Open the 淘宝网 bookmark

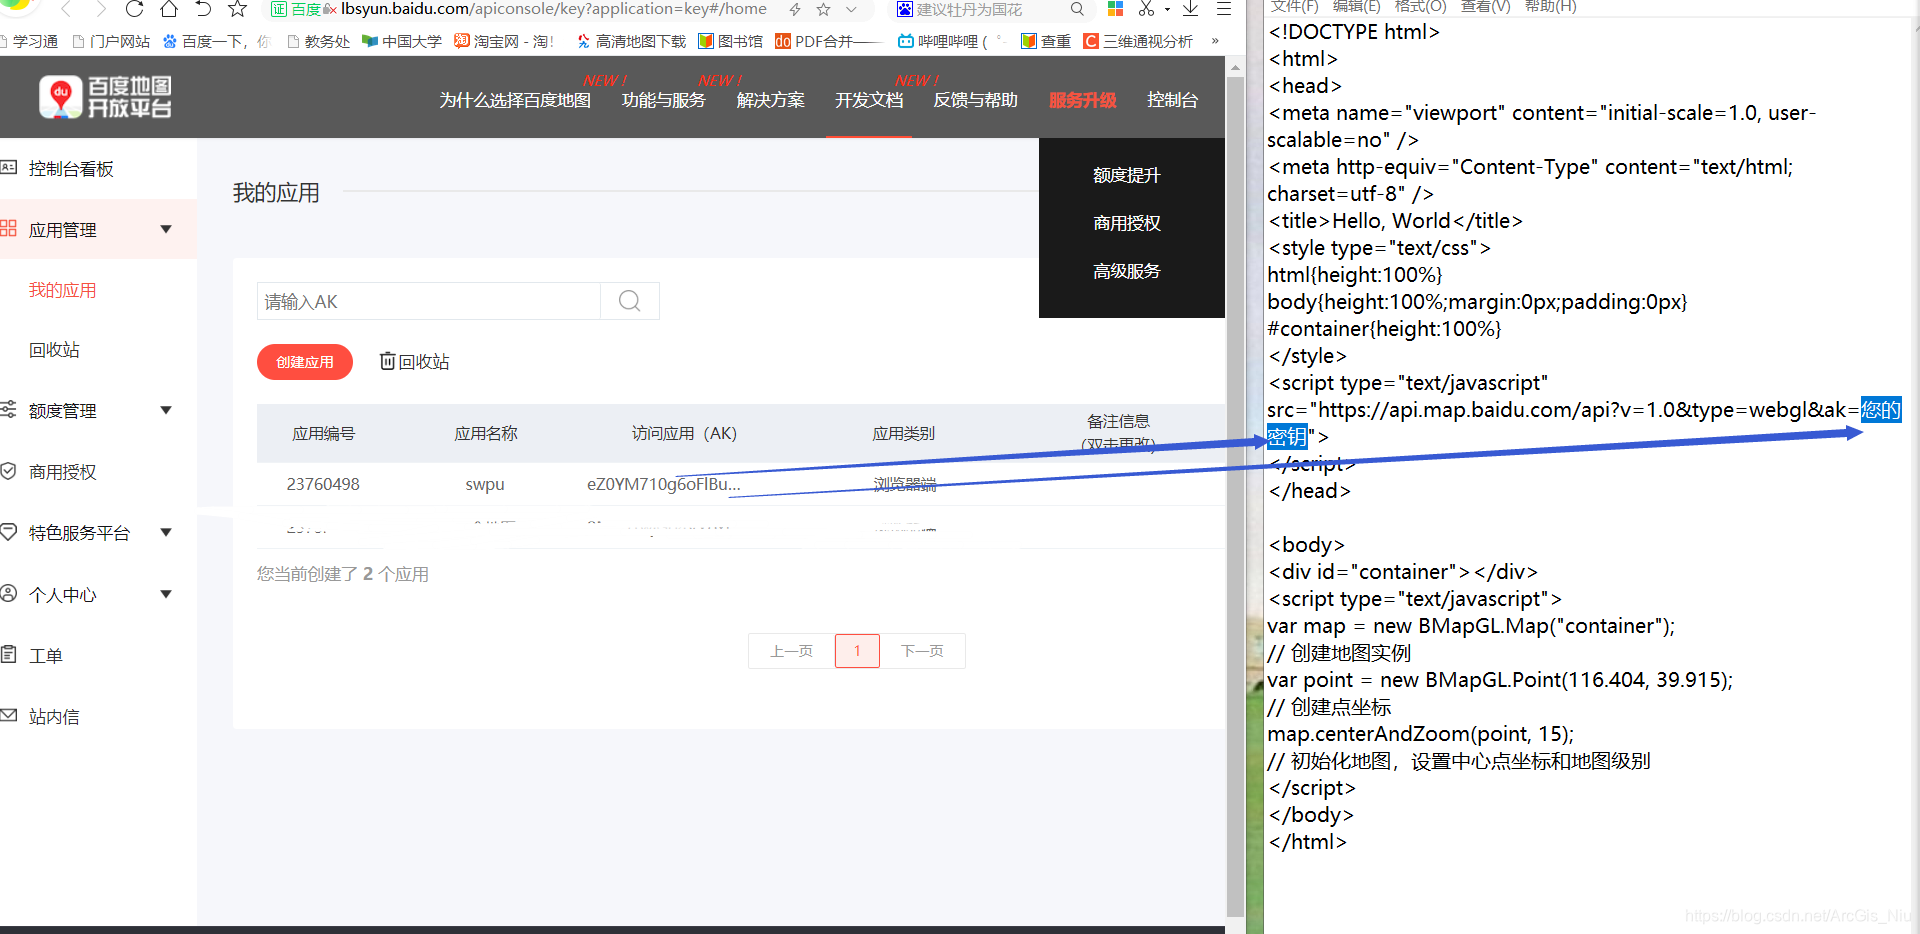point(503,41)
